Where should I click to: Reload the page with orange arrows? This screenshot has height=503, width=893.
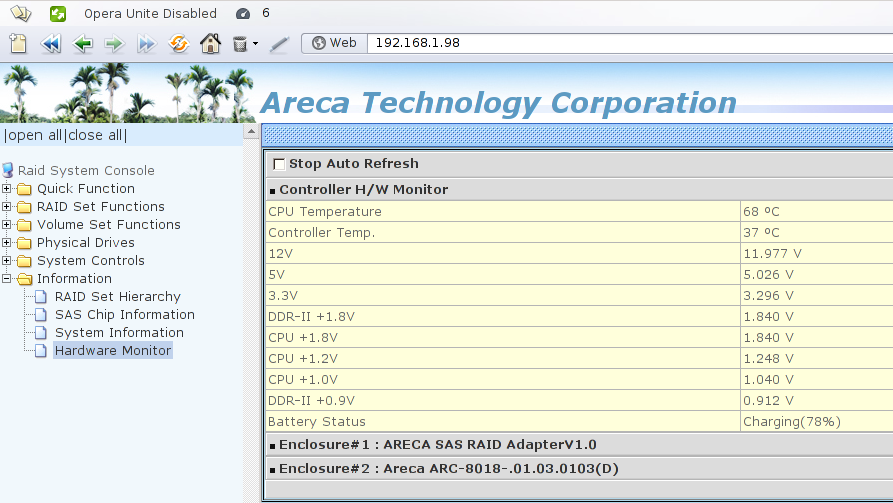pos(179,43)
